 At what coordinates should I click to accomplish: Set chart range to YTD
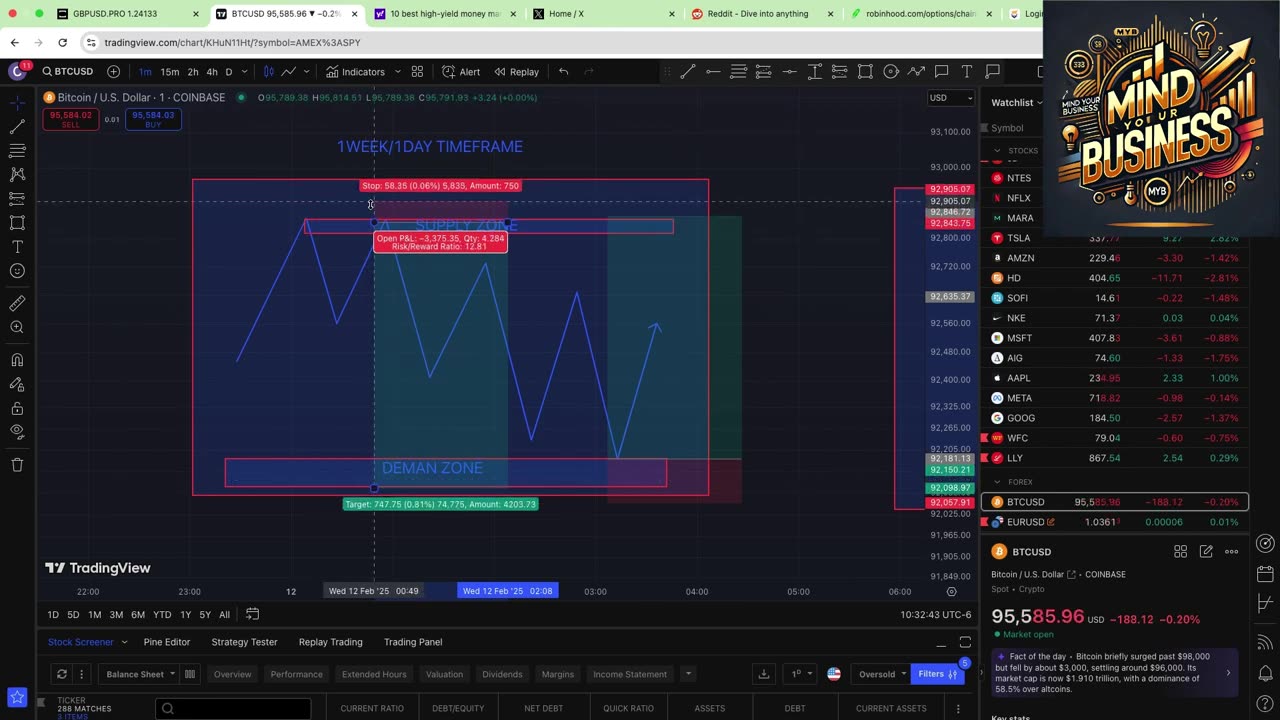coord(162,615)
